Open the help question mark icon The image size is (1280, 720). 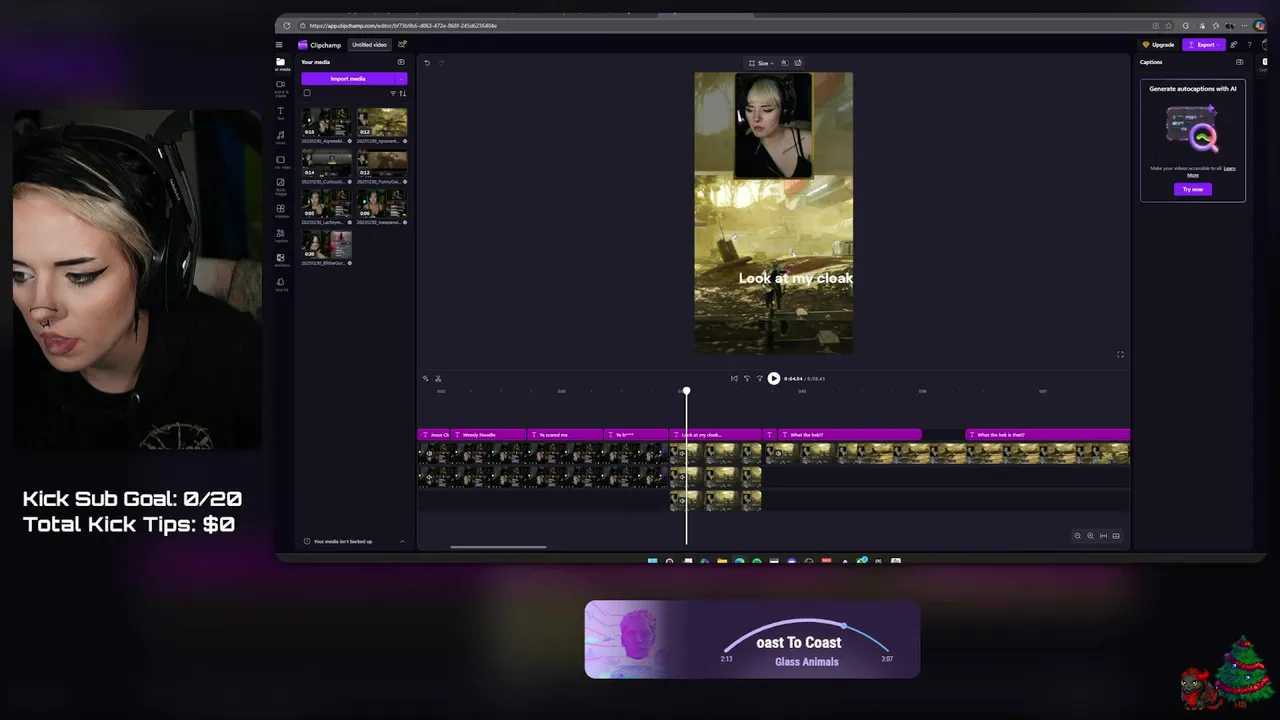pos(1249,45)
